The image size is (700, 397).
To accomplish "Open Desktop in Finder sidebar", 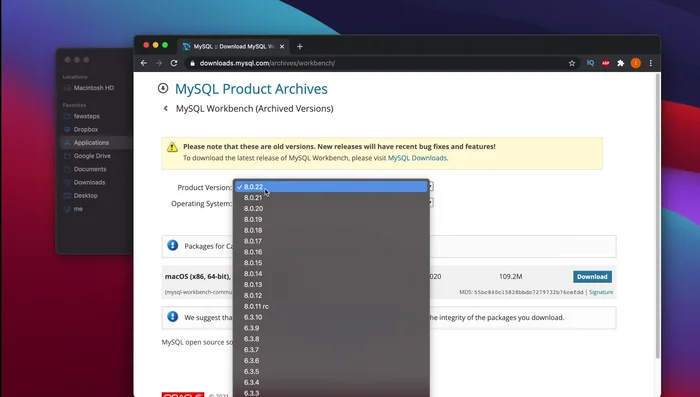I will click(85, 196).
